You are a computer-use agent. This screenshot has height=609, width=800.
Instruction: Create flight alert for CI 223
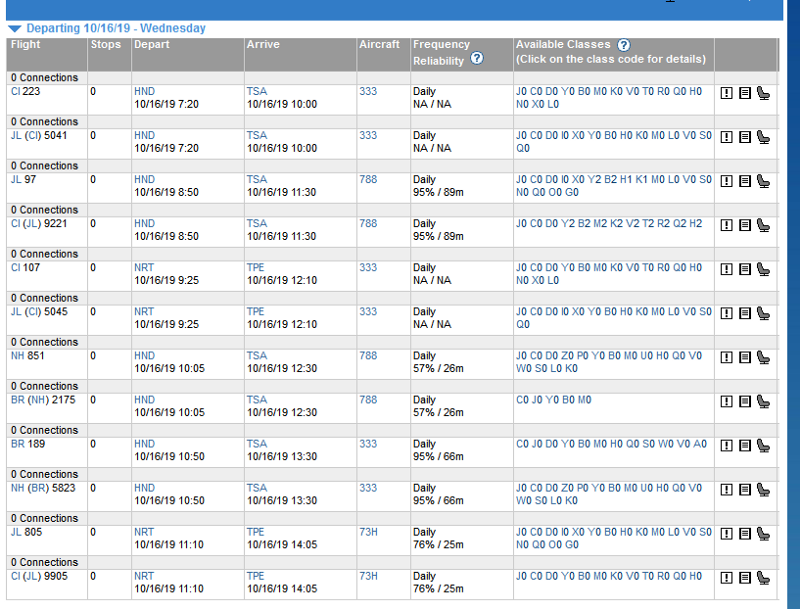[x=727, y=93]
